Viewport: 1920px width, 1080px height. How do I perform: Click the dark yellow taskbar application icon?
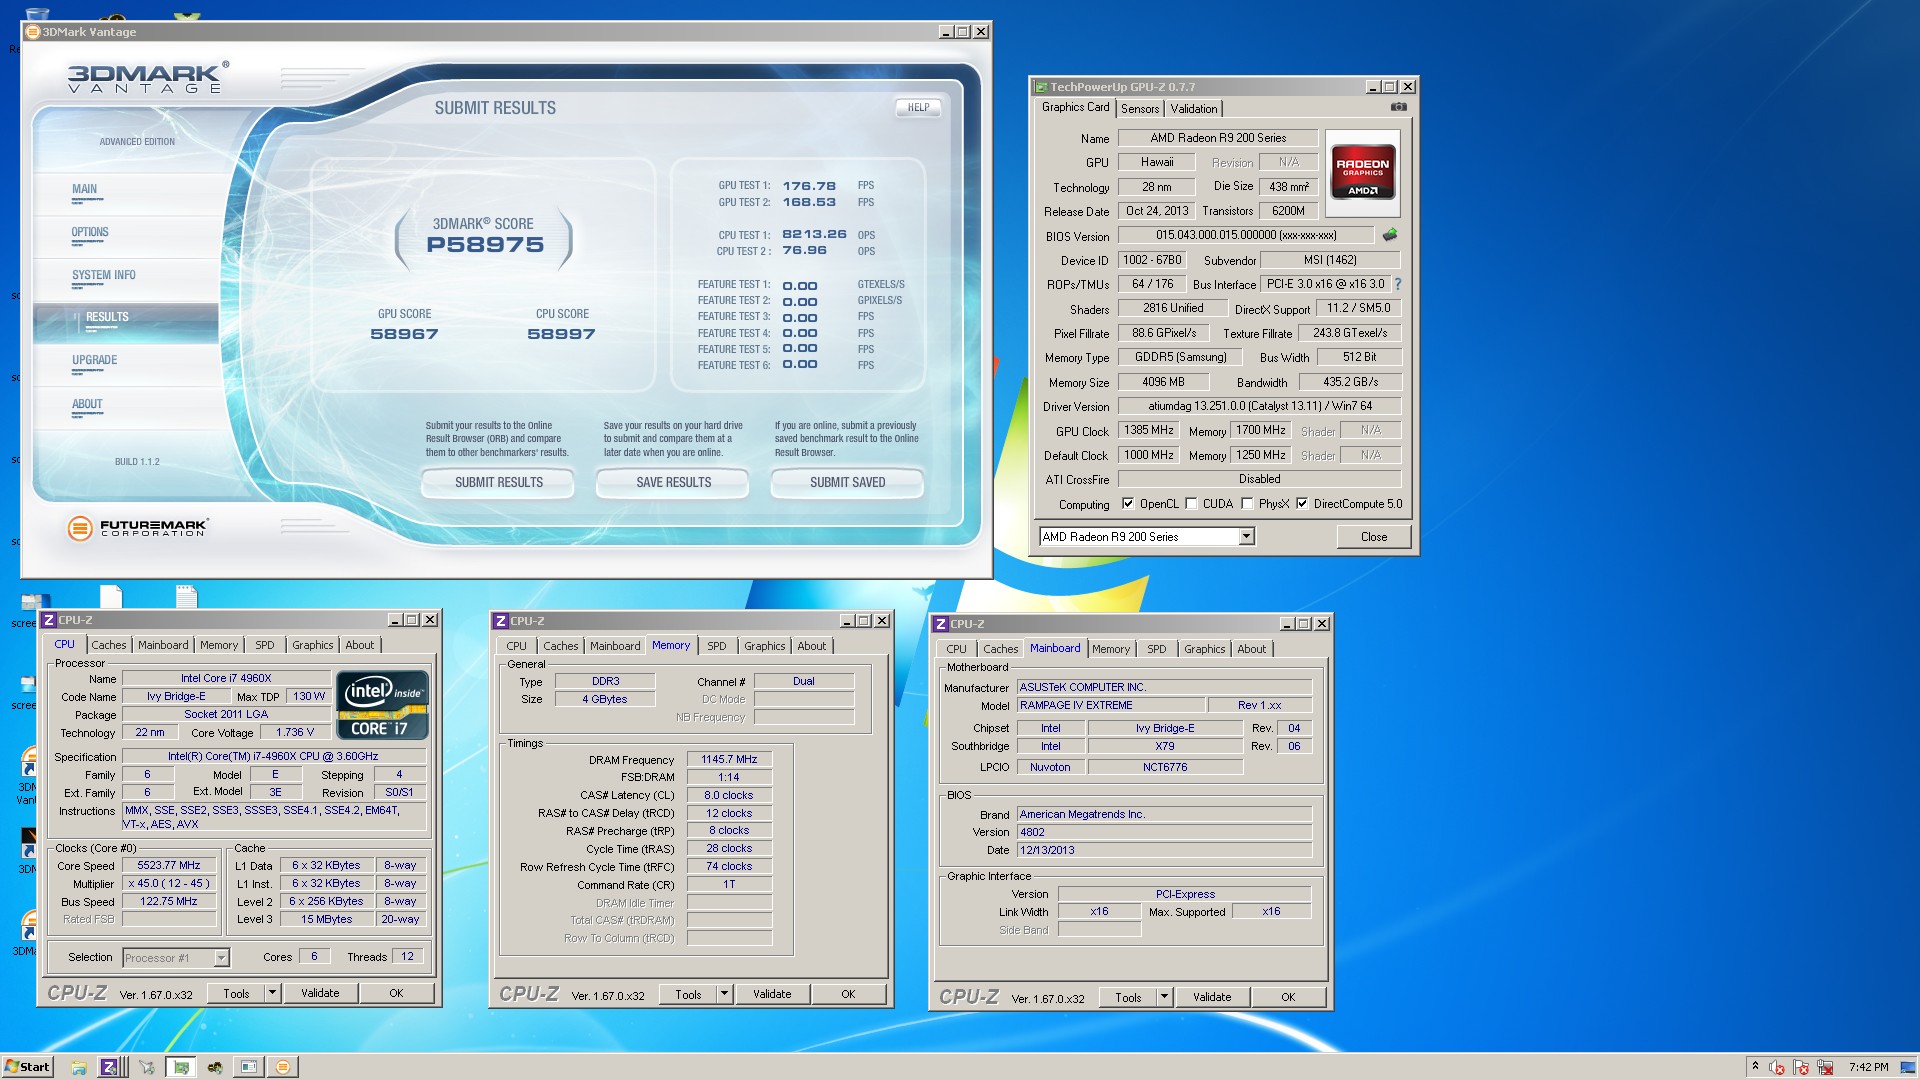point(214,1067)
